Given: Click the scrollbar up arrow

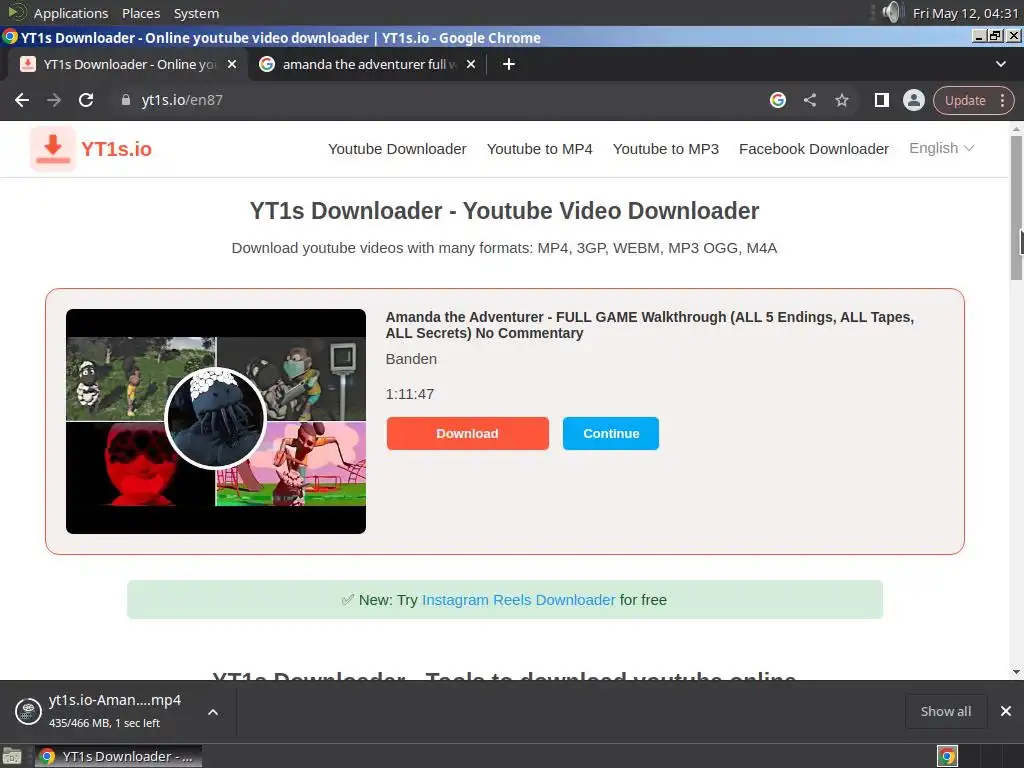Looking at the screenshot, I should pos(1016,128).
